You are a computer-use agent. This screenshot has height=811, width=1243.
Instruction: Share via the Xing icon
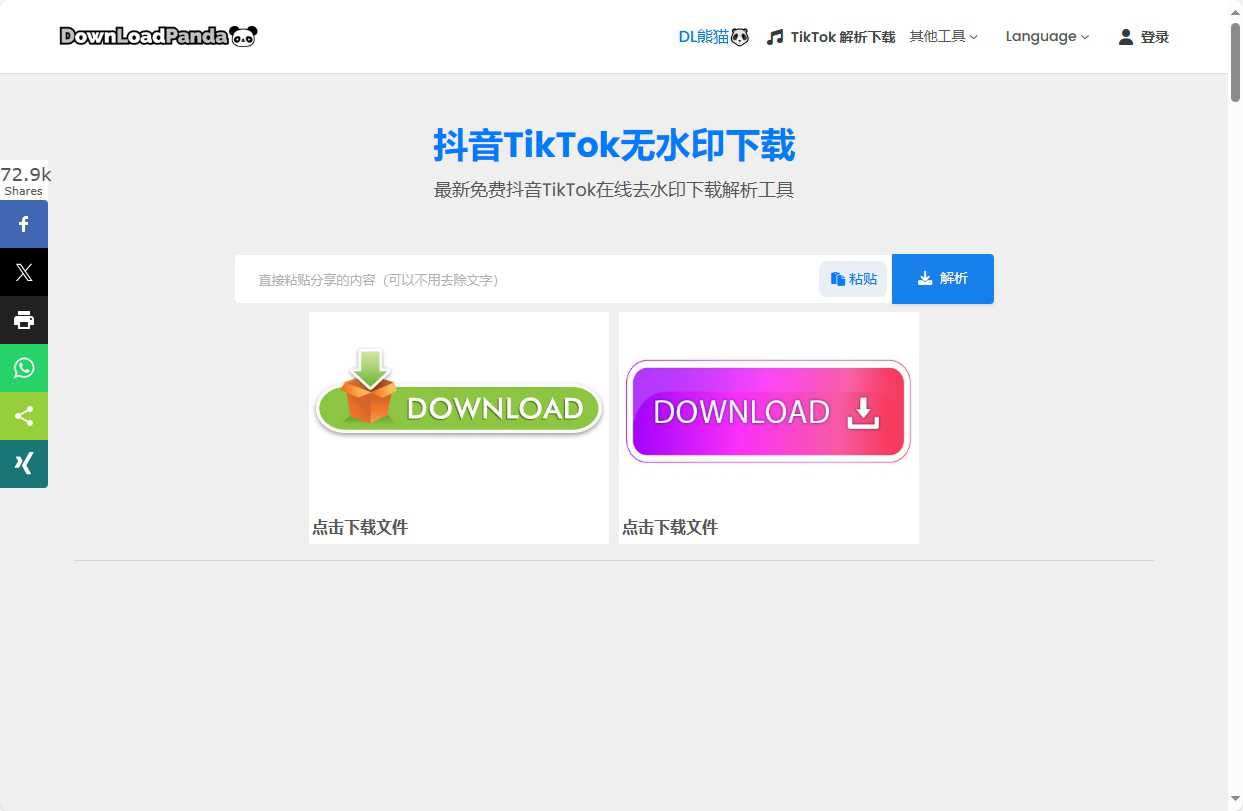[24, 464]
